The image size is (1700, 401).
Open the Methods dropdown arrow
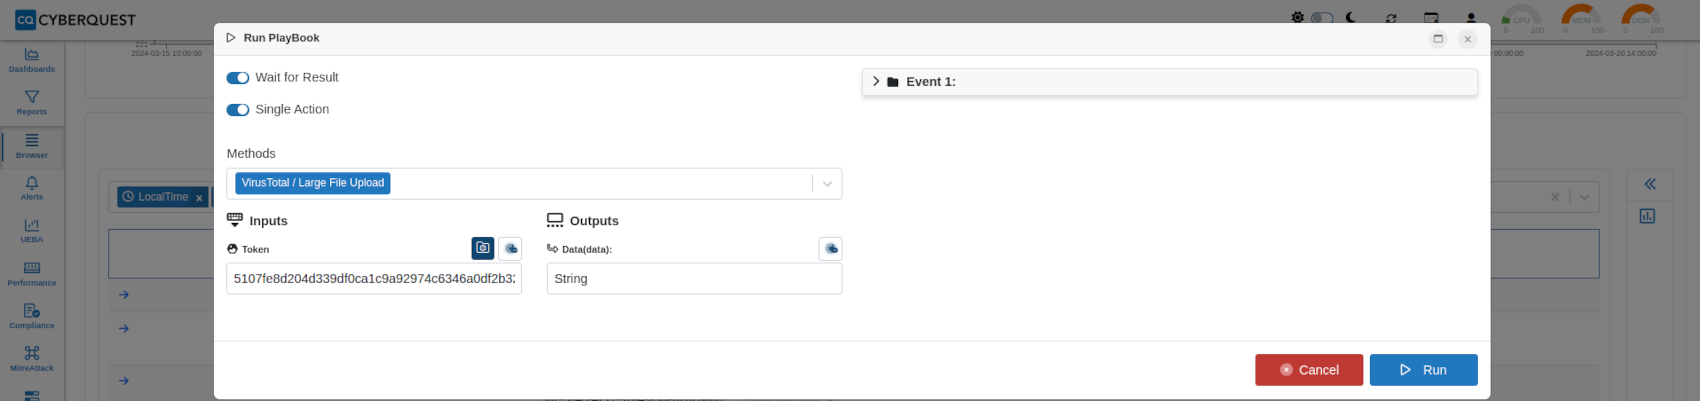tap(827, 184)
